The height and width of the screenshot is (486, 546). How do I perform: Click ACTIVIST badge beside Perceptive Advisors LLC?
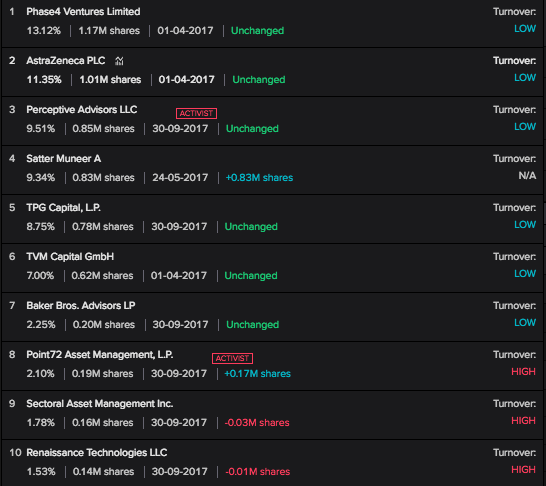point(196,113)
